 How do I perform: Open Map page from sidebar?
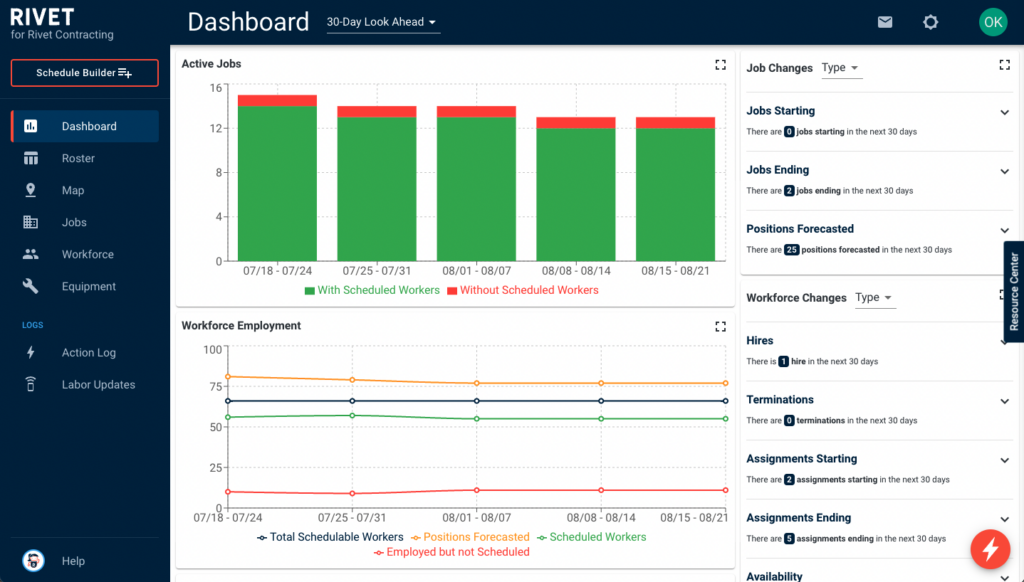pos(85,190)
